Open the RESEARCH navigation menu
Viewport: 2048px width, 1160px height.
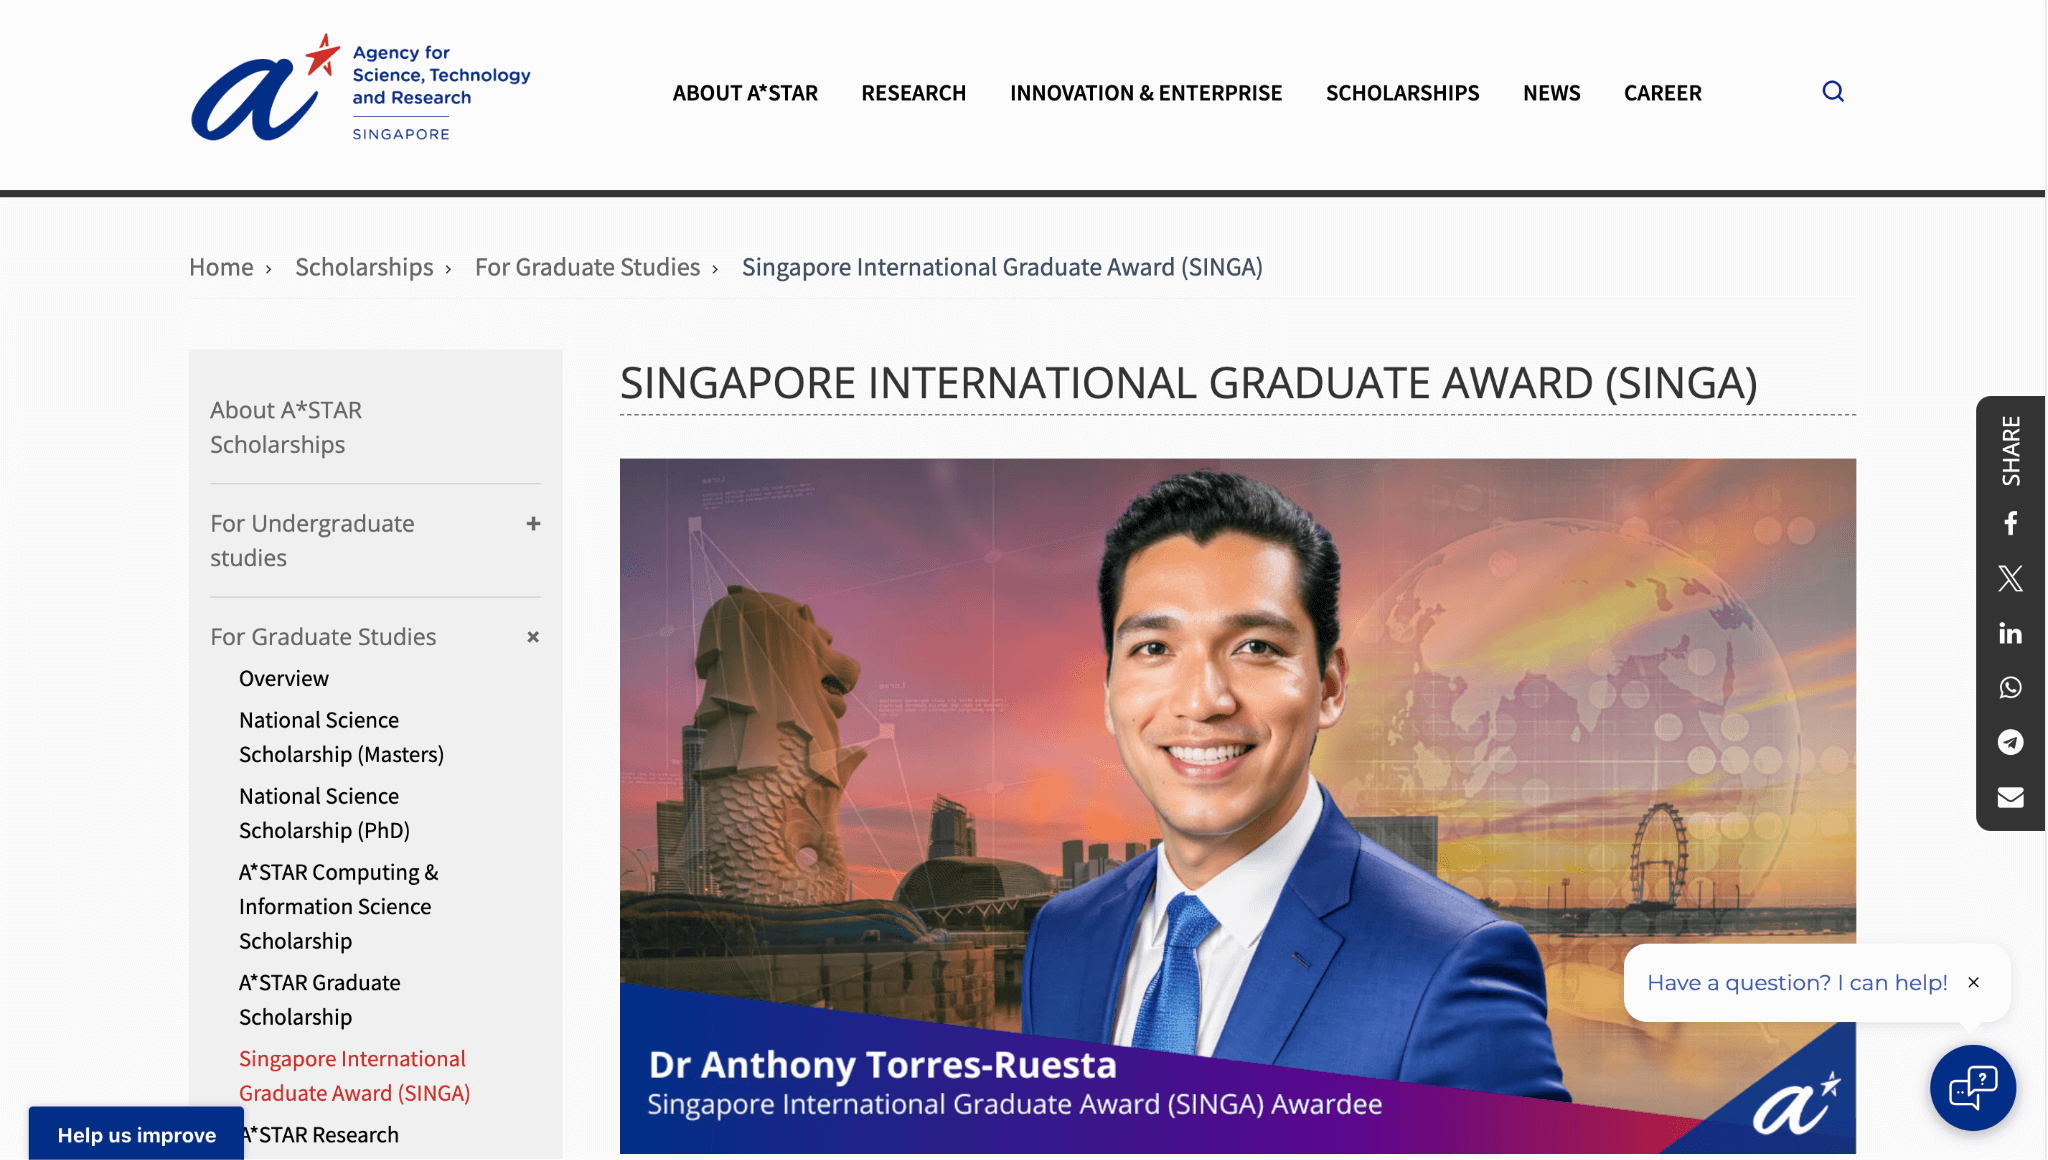(x=913, y=92)
